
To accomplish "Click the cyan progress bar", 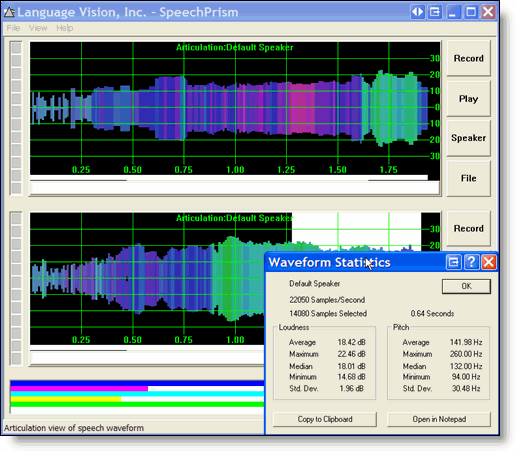I will tap(137, 394).
